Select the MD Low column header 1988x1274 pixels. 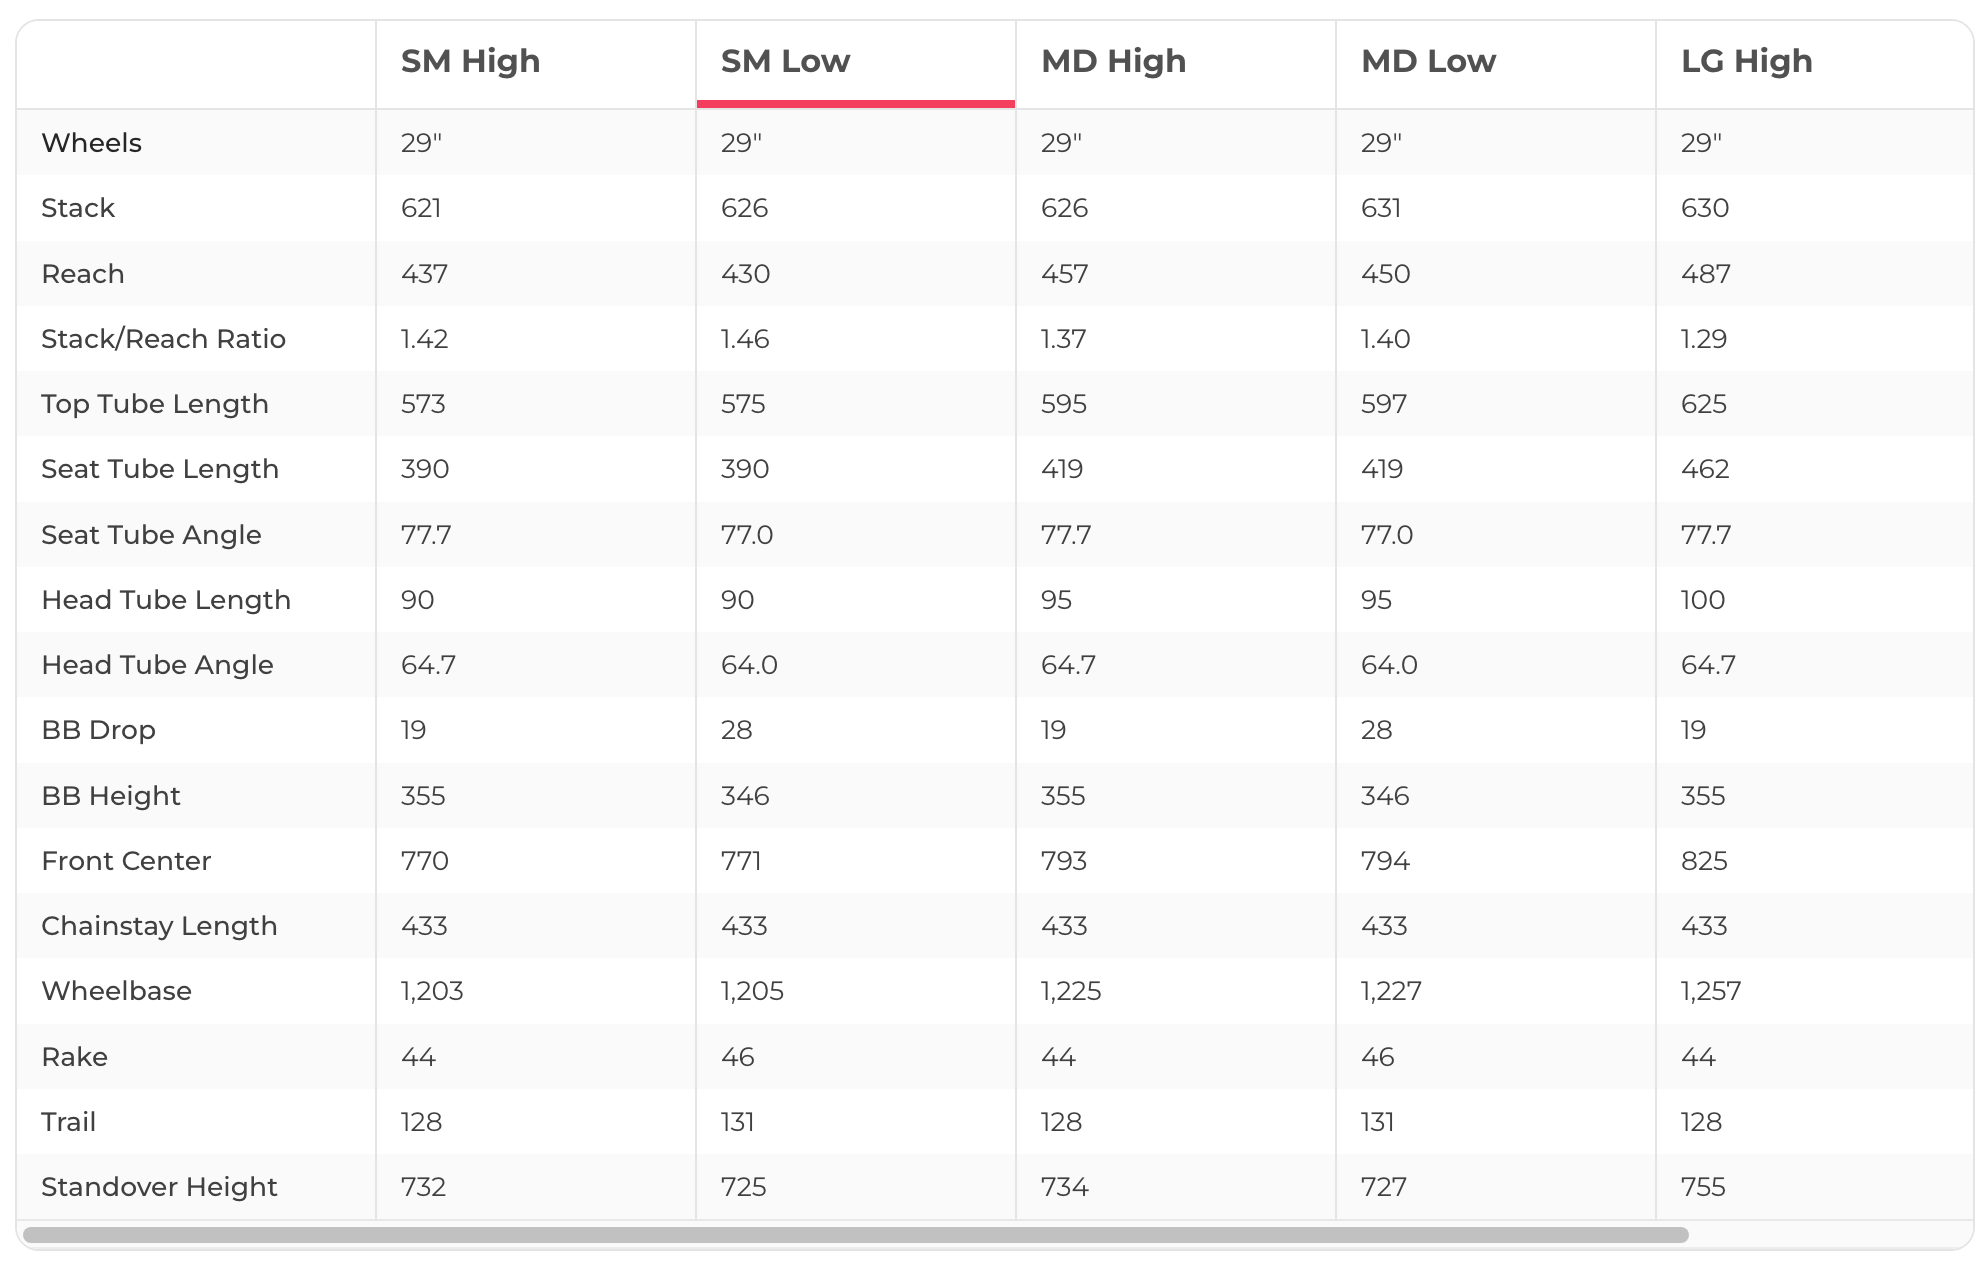coord(1428,62)
